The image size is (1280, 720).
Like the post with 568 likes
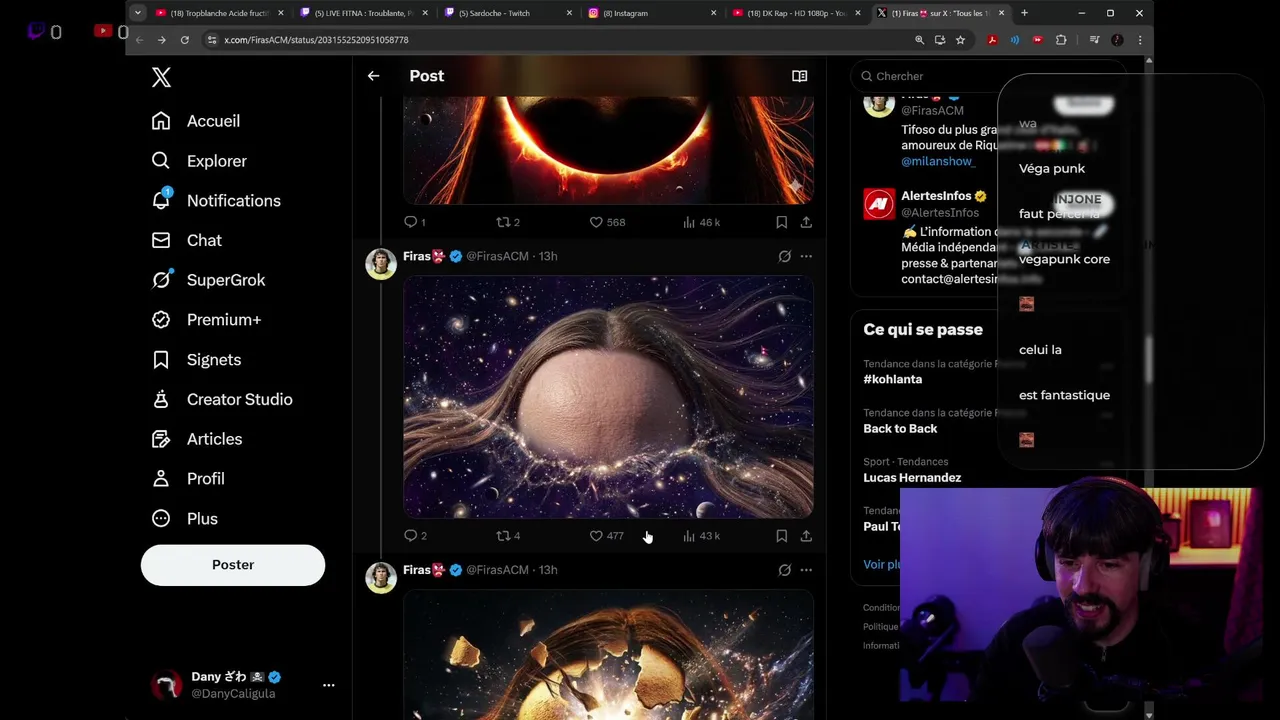(x=607, y=222)
